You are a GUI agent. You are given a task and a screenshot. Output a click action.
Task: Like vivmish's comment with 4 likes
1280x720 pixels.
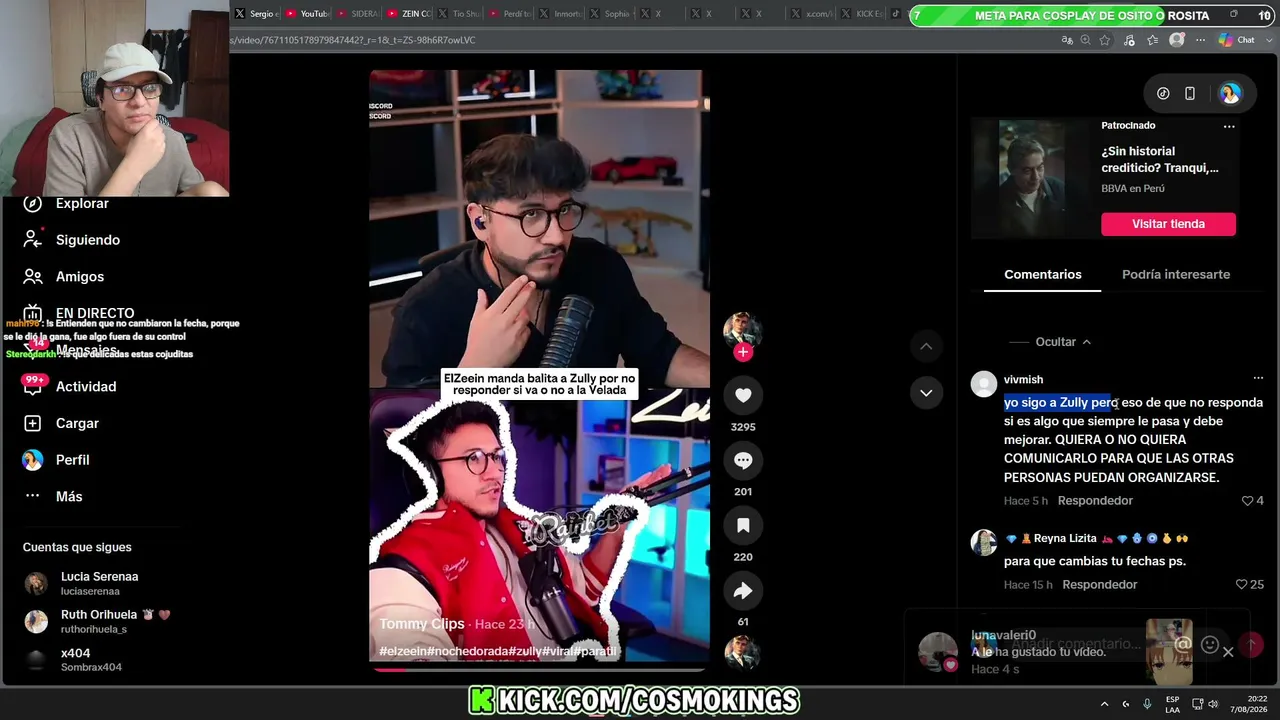1247,500
